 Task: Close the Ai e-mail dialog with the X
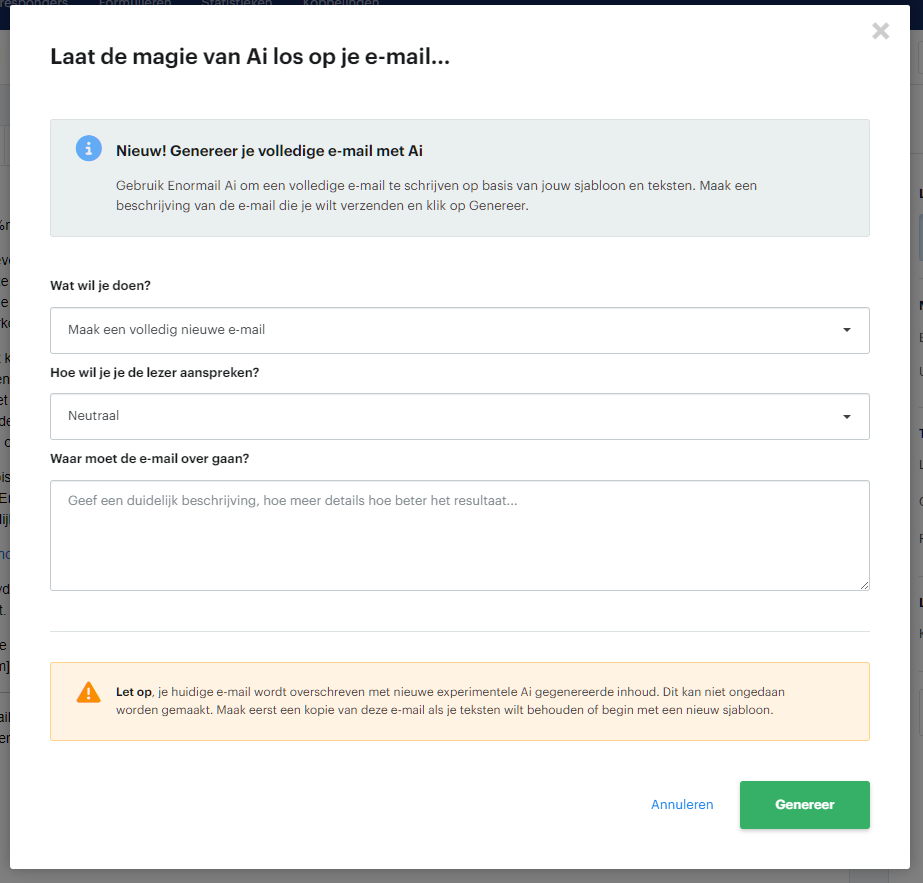coord(880,31)
